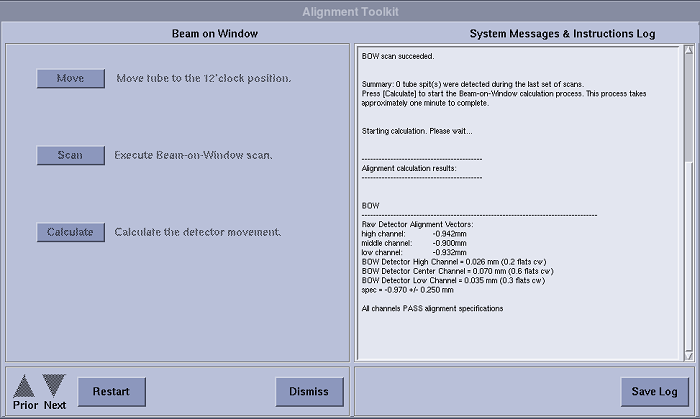Click the Prior up-arrow icon
Screen dimensions: 700x419
tap(25, 385)
